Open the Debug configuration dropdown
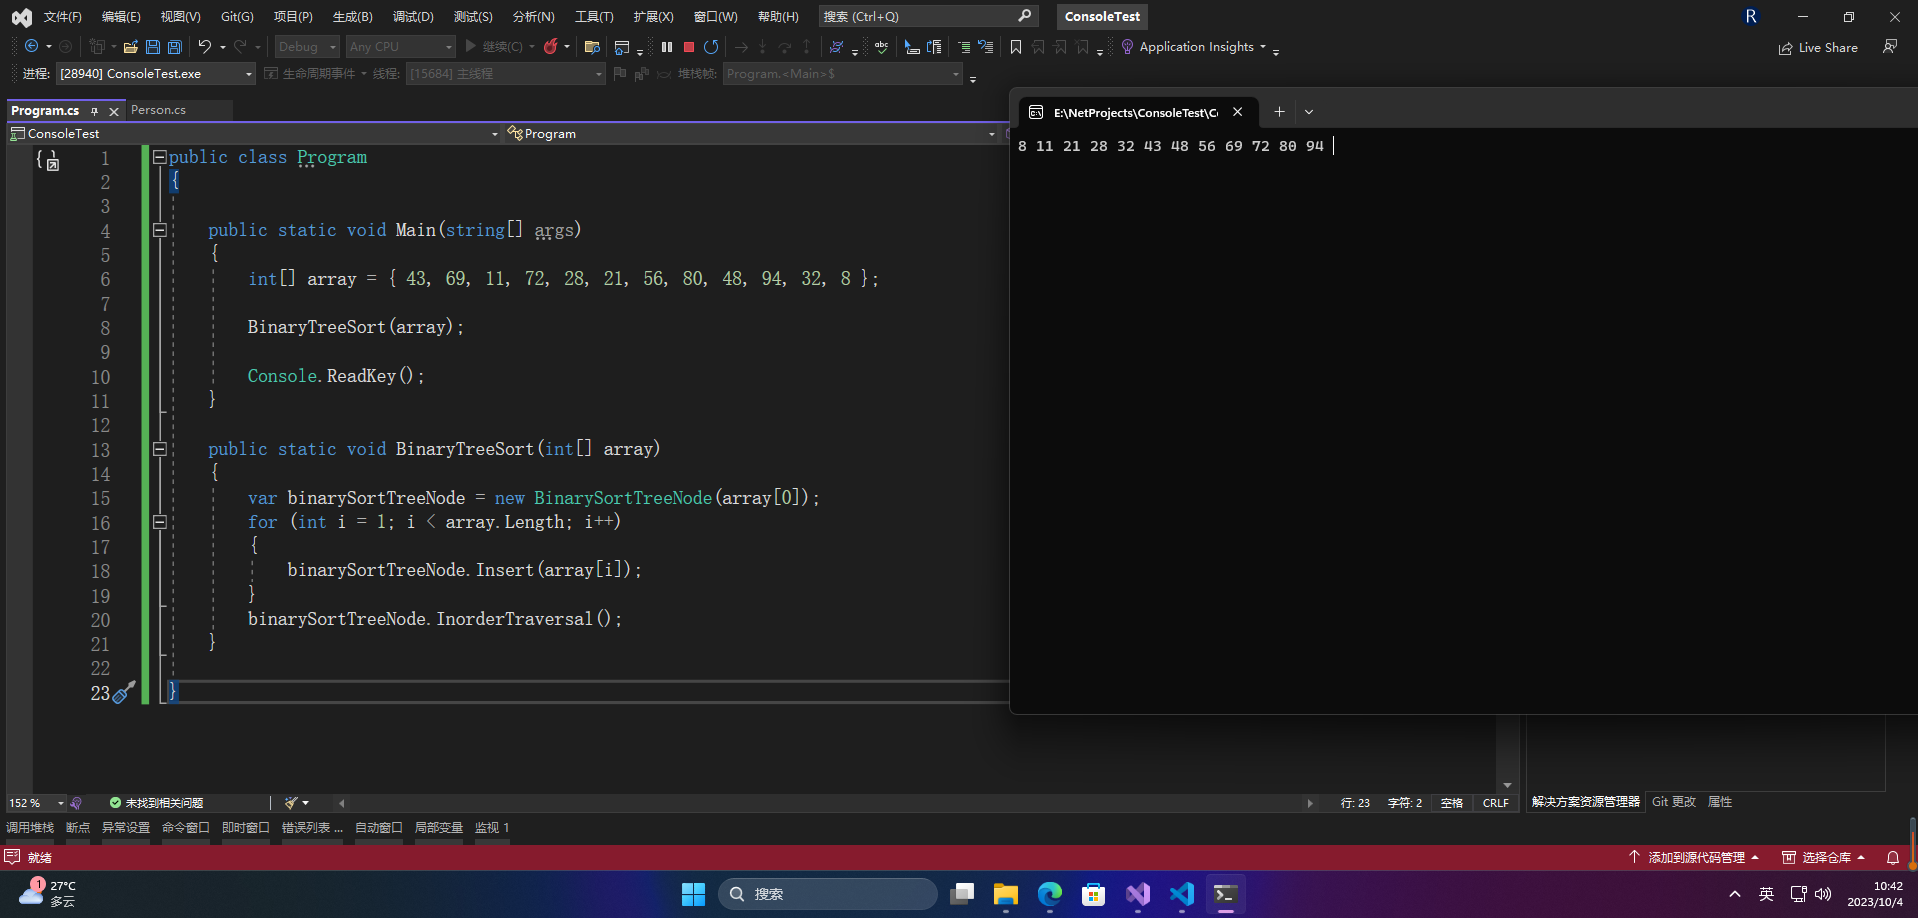The width and height of the screenshot is (1918, 918). pos(307,46)
